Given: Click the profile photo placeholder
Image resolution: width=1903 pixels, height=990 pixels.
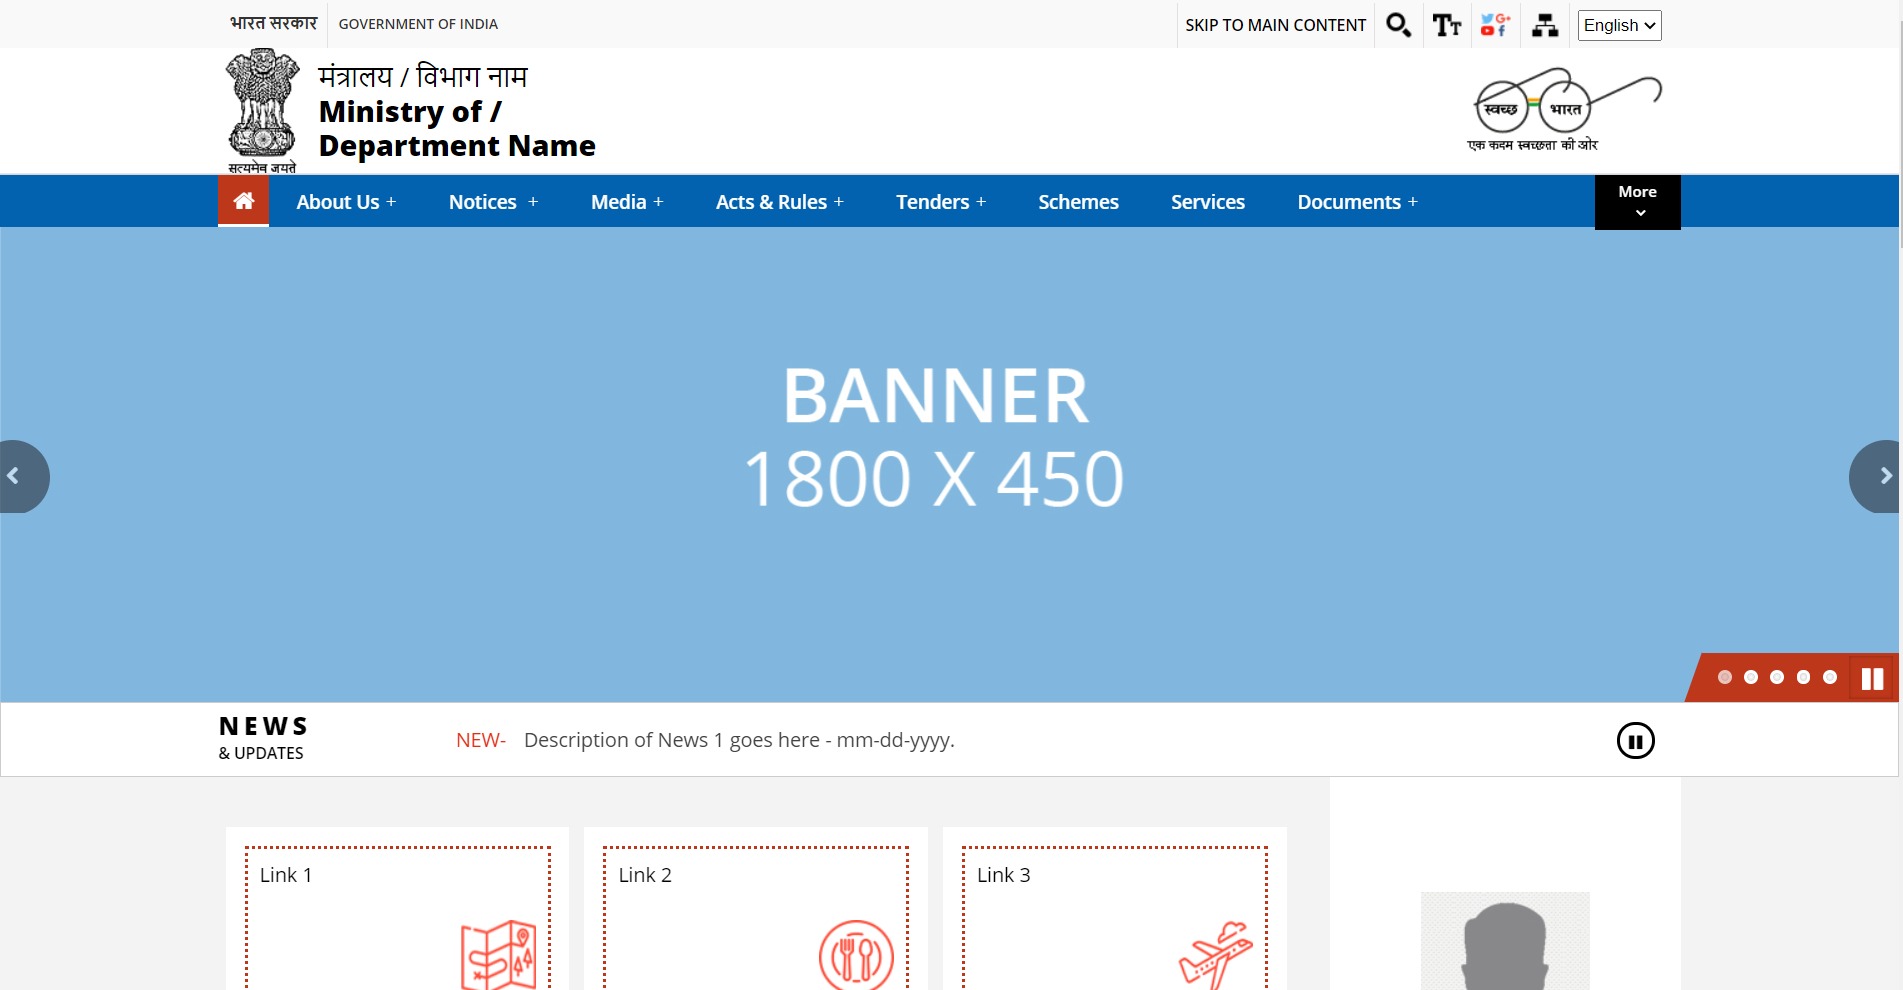Looking at the screenshot, I should (1505, 940).
